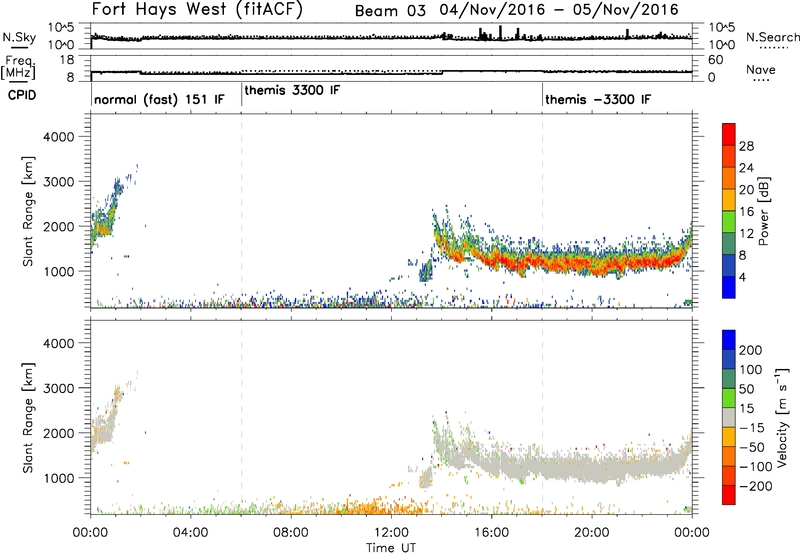
Task: Click the '4000' range tick of power panel
Action: (58, 137)
